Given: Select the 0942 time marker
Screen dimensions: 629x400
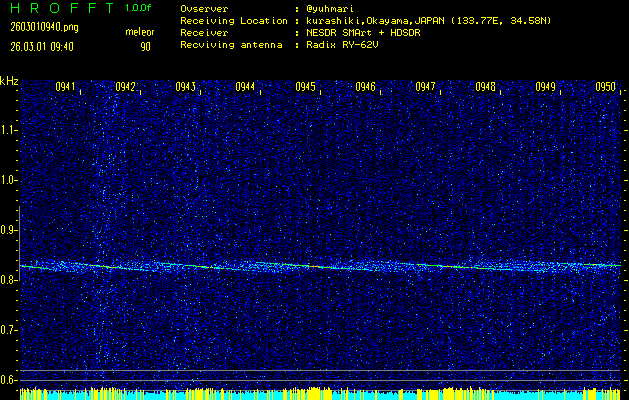Looking at the screenshot, I should point(126,87).
